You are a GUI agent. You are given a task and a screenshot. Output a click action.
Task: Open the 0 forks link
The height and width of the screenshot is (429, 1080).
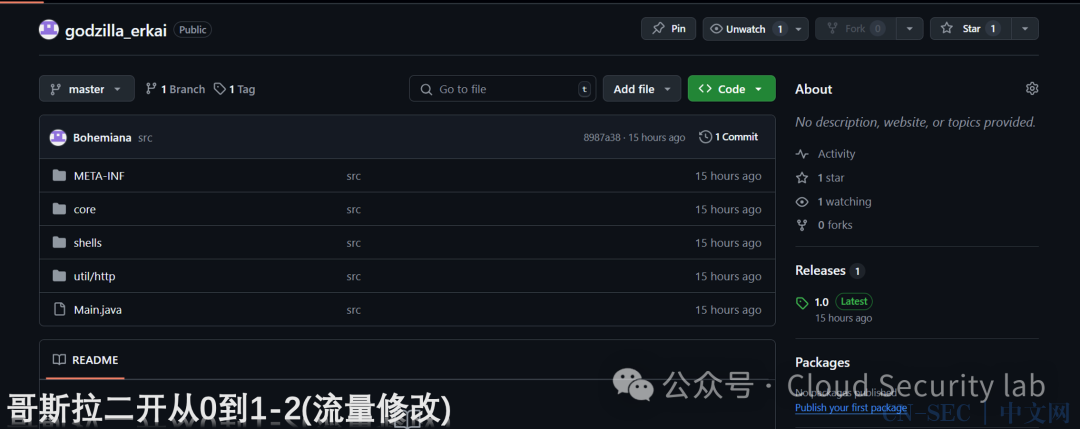point(824,225)
